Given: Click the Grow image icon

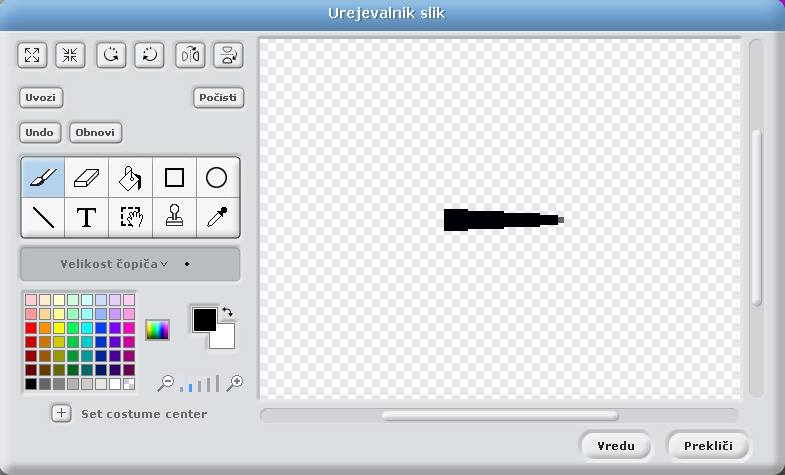Looking at the screenshot, I should (31, 55).
